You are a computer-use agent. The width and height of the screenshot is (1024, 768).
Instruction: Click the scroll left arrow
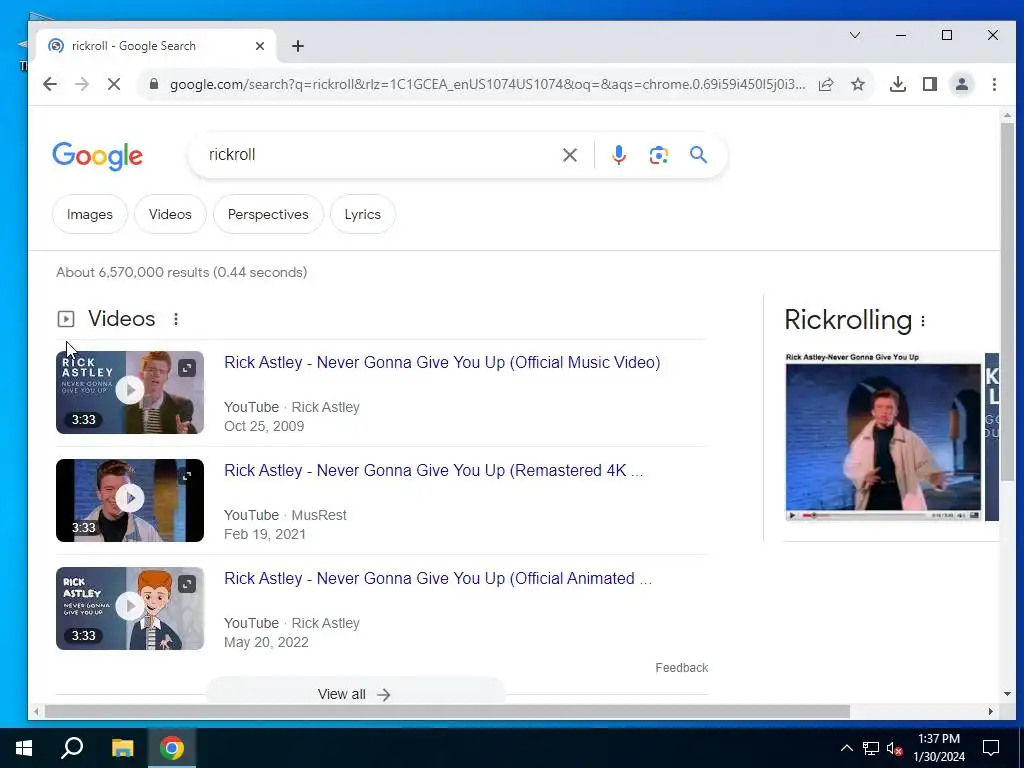click(x=37, y=711)
